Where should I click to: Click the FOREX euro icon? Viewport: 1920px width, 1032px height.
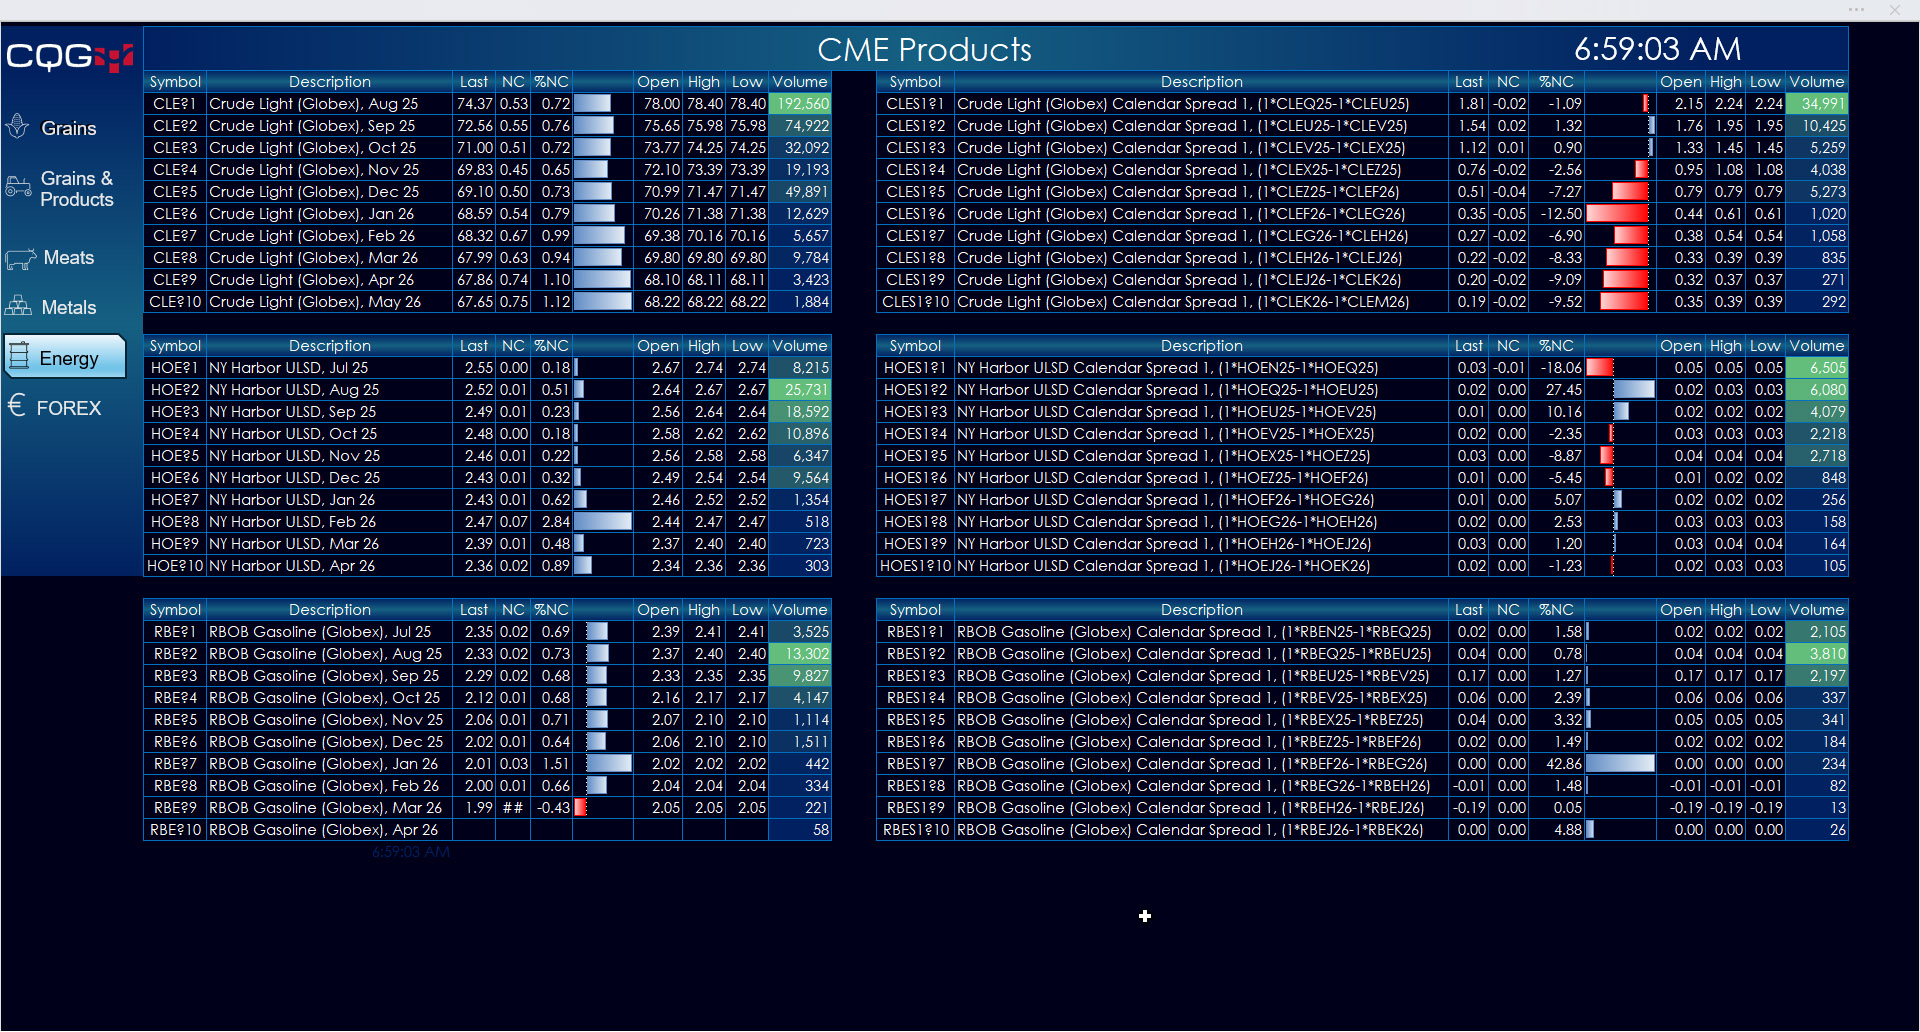pyautogui.click(x=16, y=405)
